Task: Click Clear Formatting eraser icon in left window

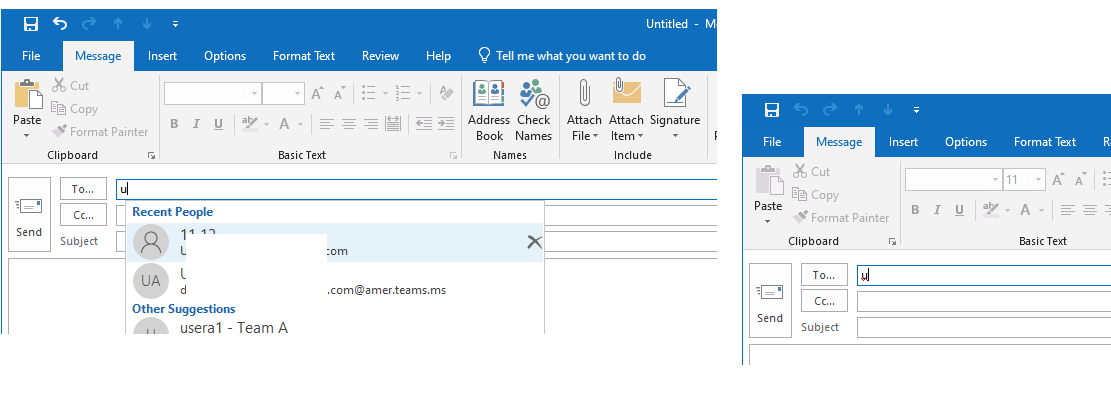Action: (x=446, y=93)
